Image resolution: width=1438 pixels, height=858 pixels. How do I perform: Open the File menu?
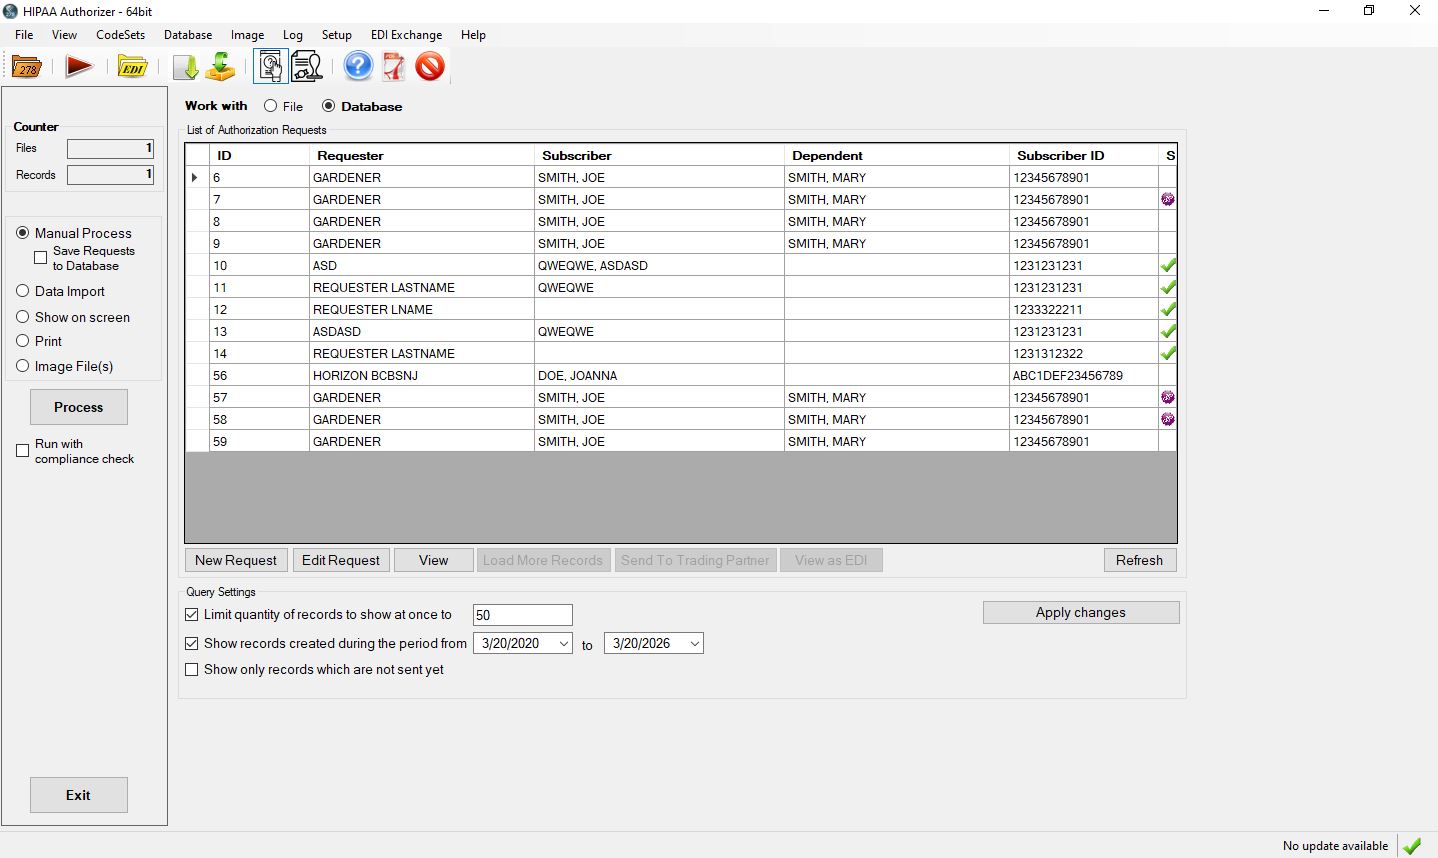[x=24, y=34]
